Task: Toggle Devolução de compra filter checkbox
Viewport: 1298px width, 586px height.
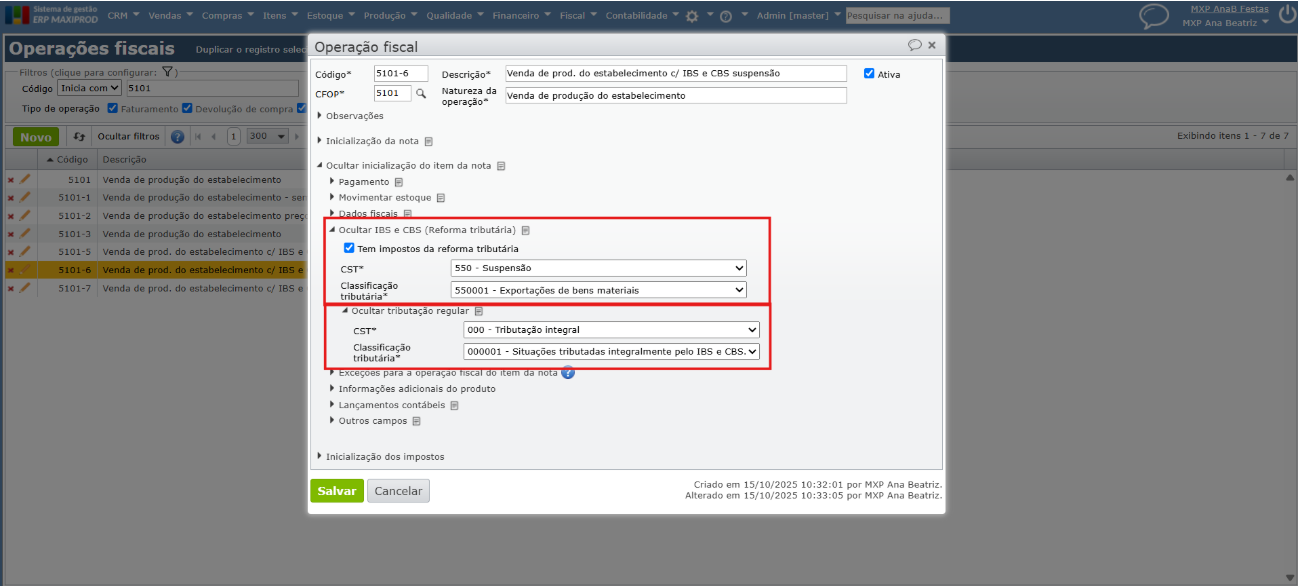Action: click(188, 109)
